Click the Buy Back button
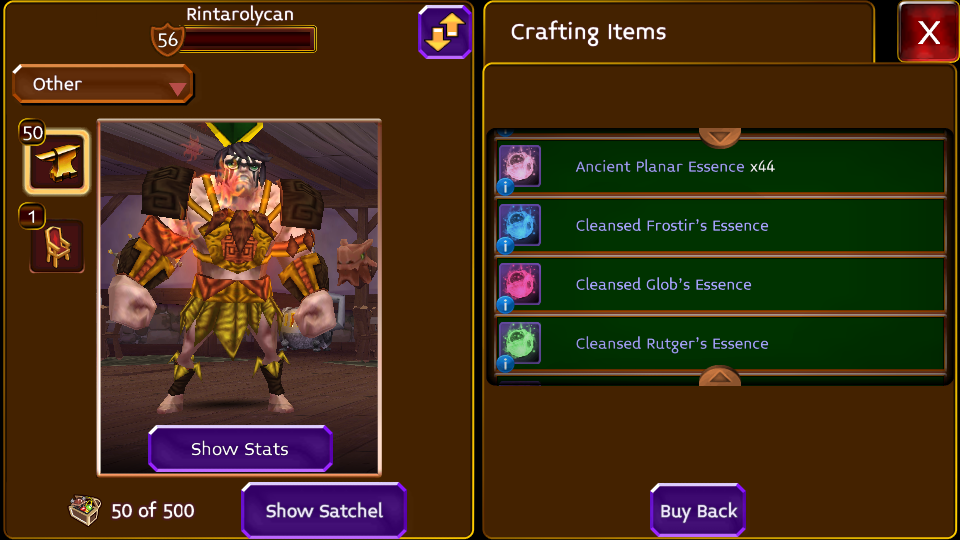The image size is (960, 540). [x=698, y=511]
